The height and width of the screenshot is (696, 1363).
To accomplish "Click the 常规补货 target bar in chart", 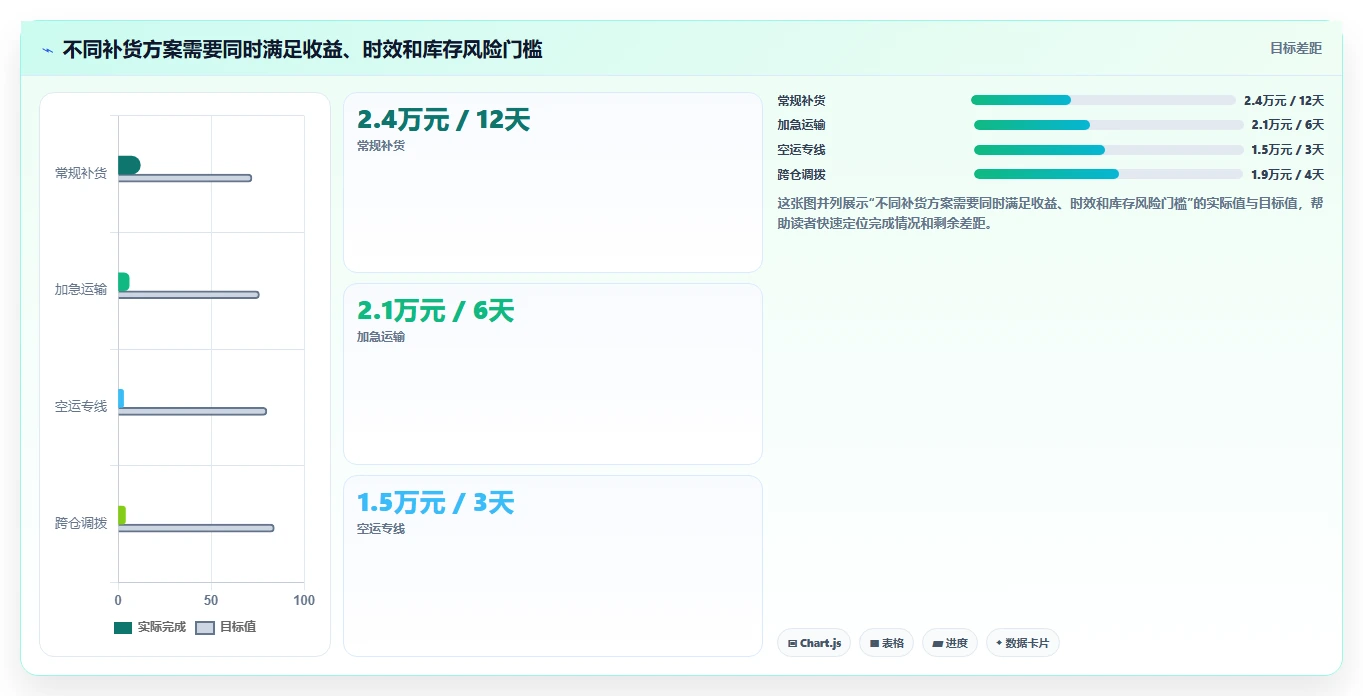I will pos(185,178).
